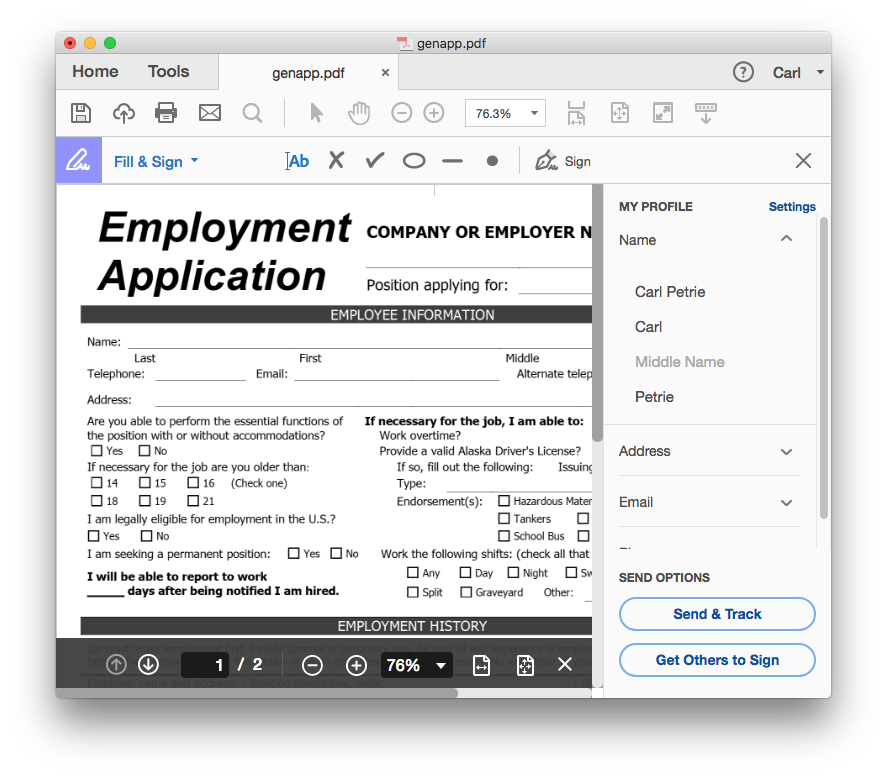Screen dimensions: 887x778
Task: Click the Email document icon
Action: 209,112
